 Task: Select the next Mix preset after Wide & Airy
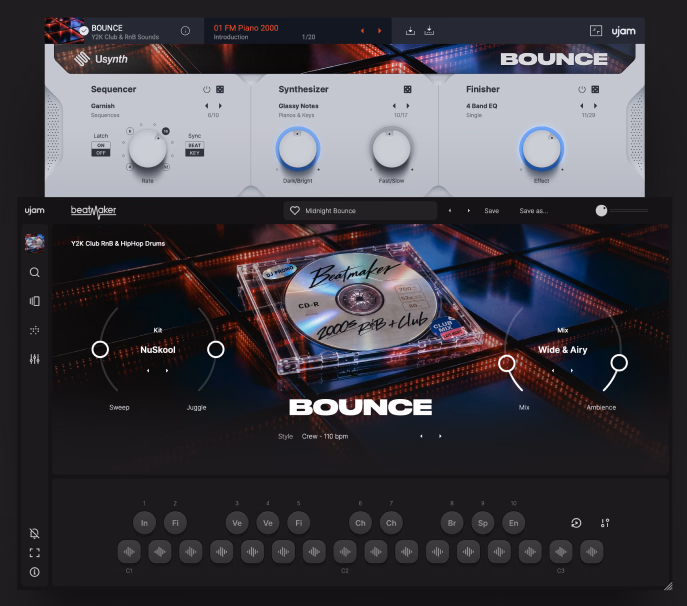coord(572,371)
